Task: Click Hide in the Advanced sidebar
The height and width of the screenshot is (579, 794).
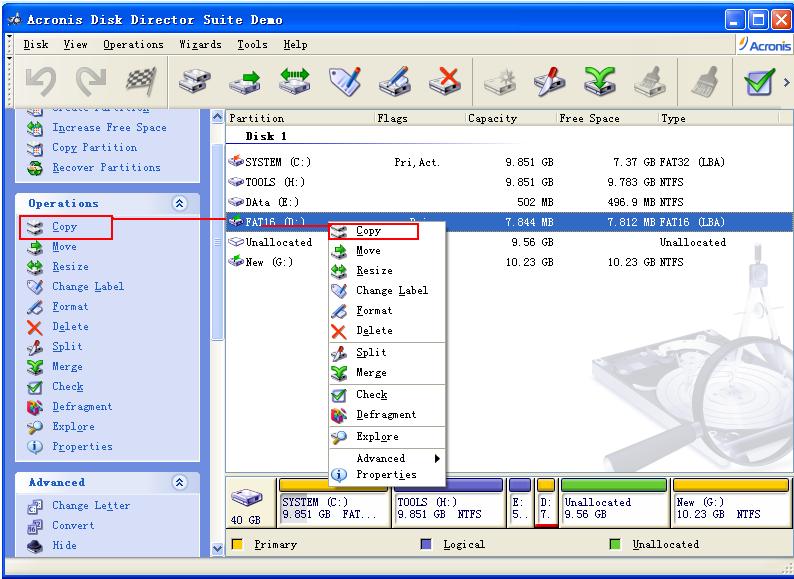Action: tap(64, 546)
